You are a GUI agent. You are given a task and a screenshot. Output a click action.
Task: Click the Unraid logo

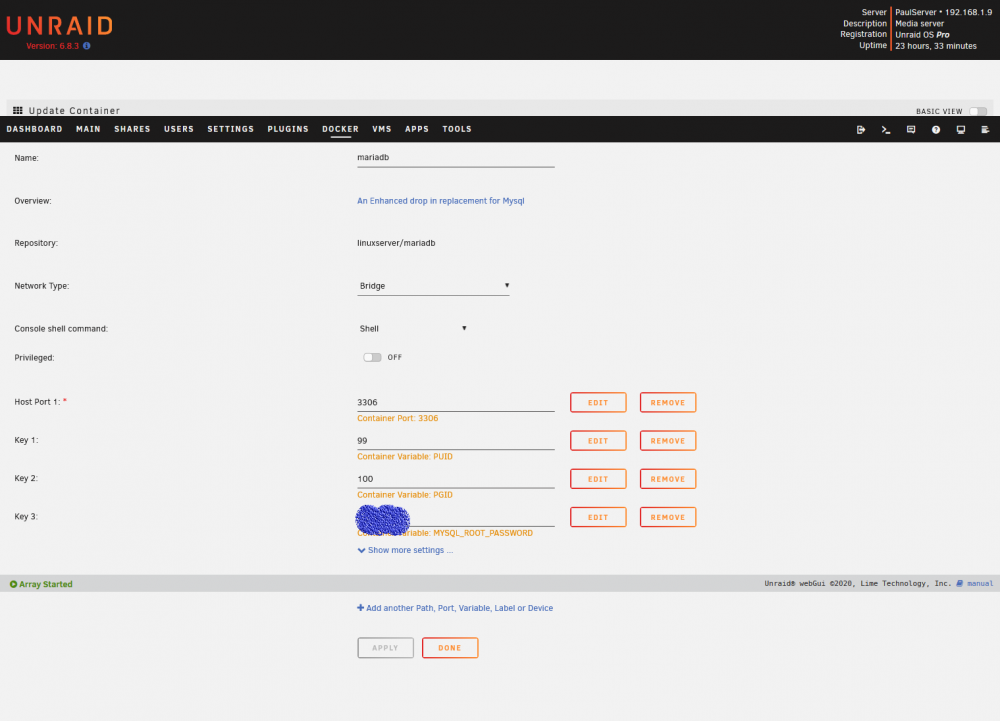pos(60,25)
